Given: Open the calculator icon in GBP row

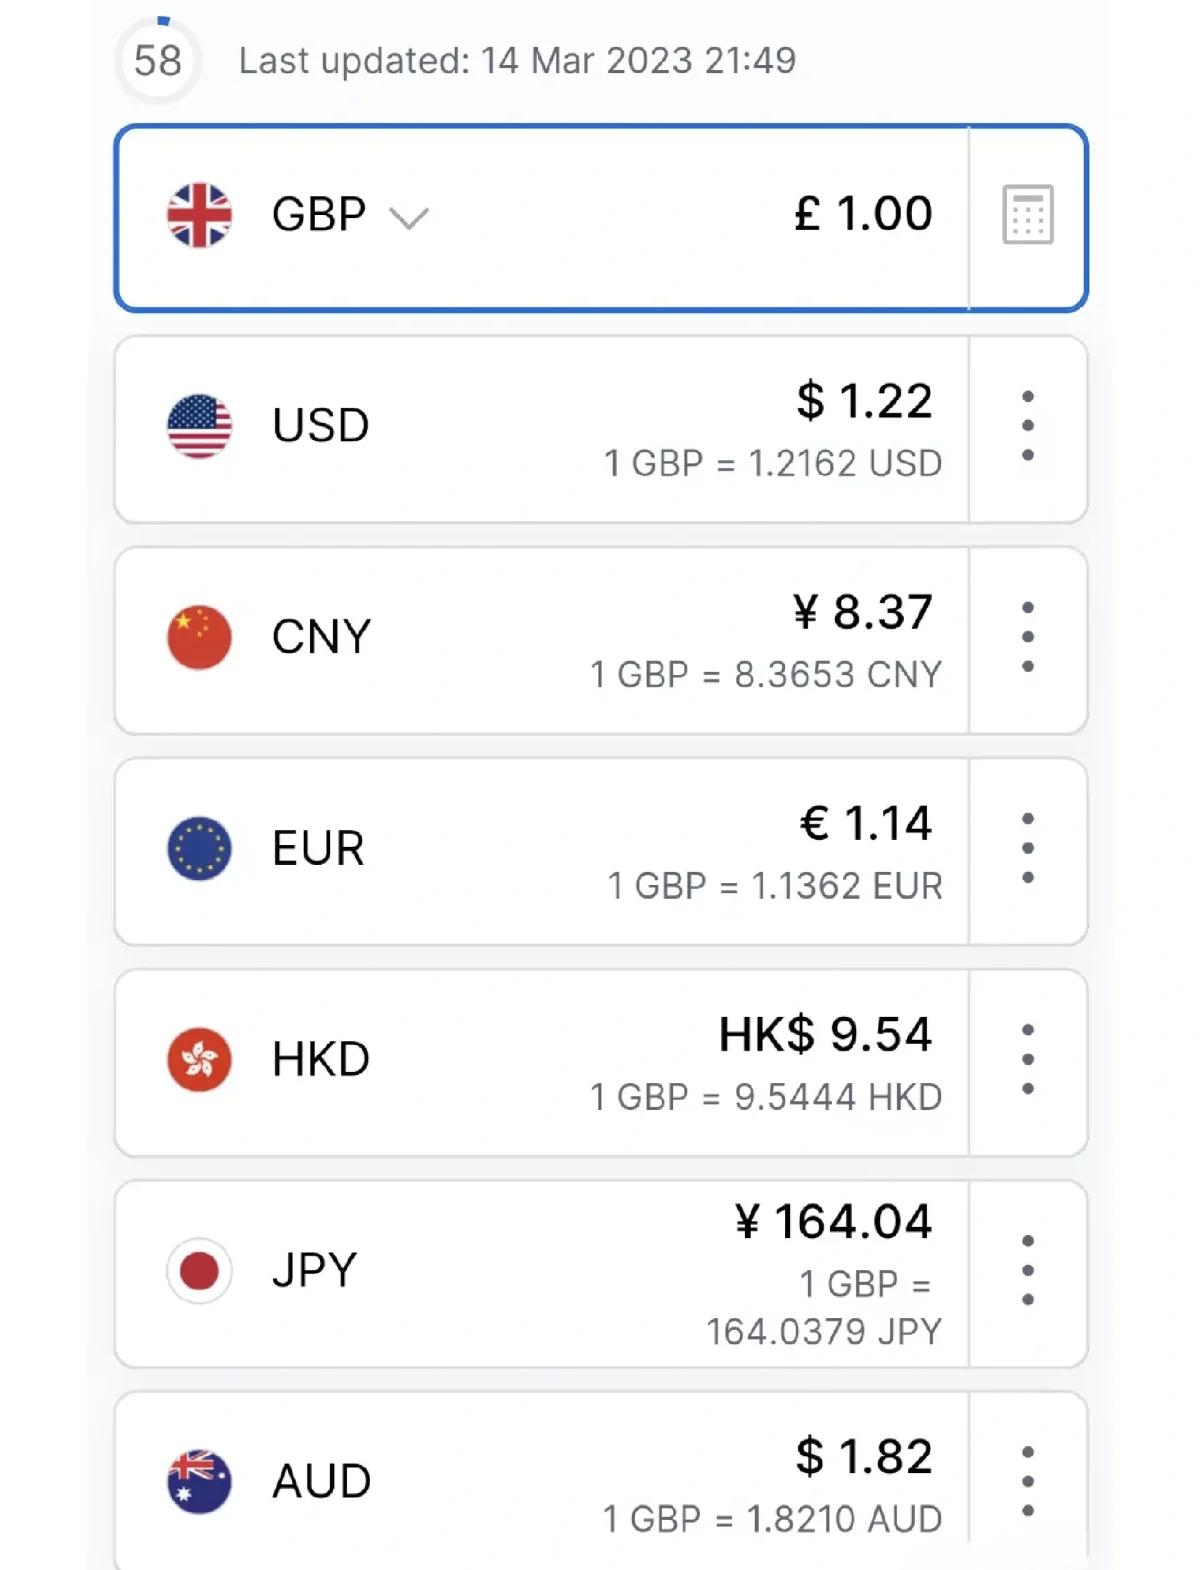Looking at the screenshot, I should tap(1027, 214).
